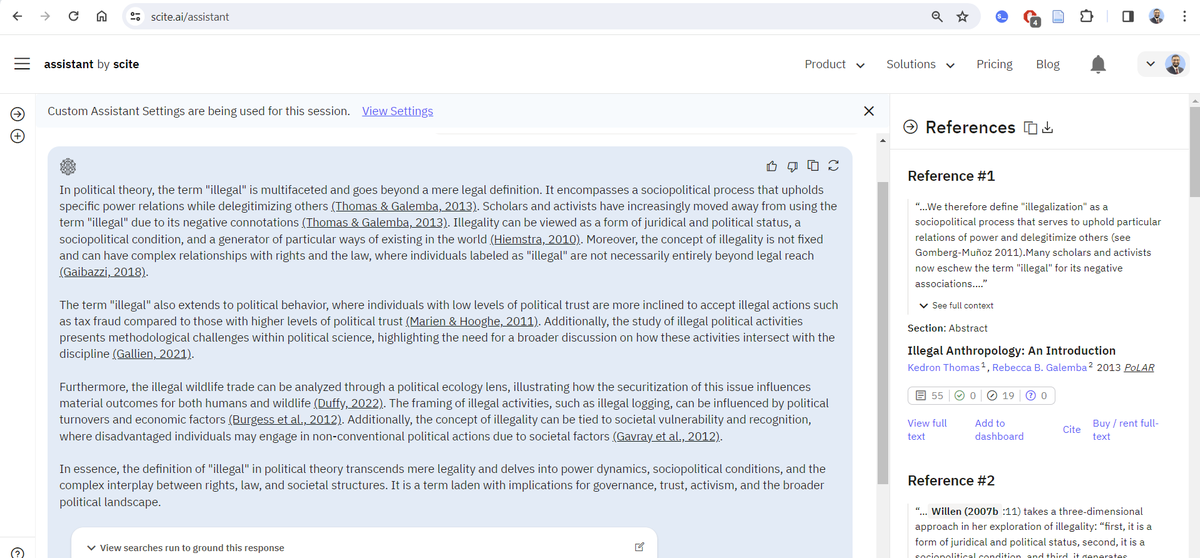The width and height of the screenshot is (1200, 558).
Task: Start a new chat with the plus-circle icon
Action: (17, 135)
